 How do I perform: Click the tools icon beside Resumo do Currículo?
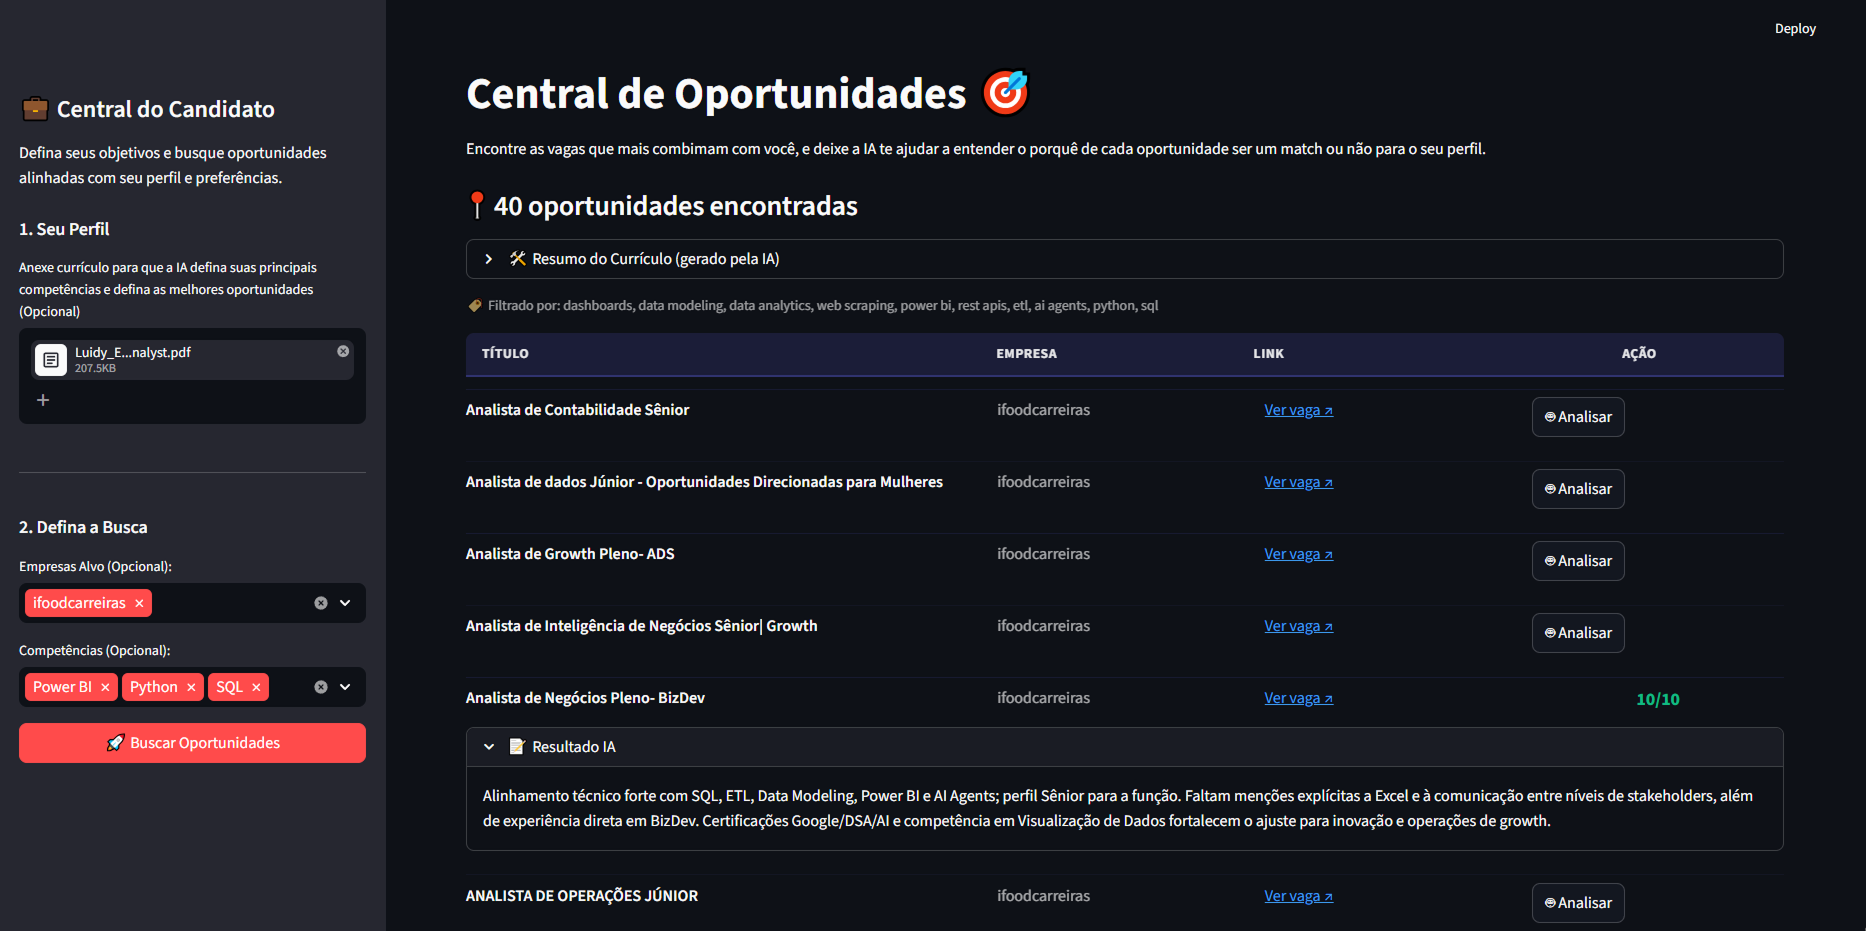coord(517,258)
